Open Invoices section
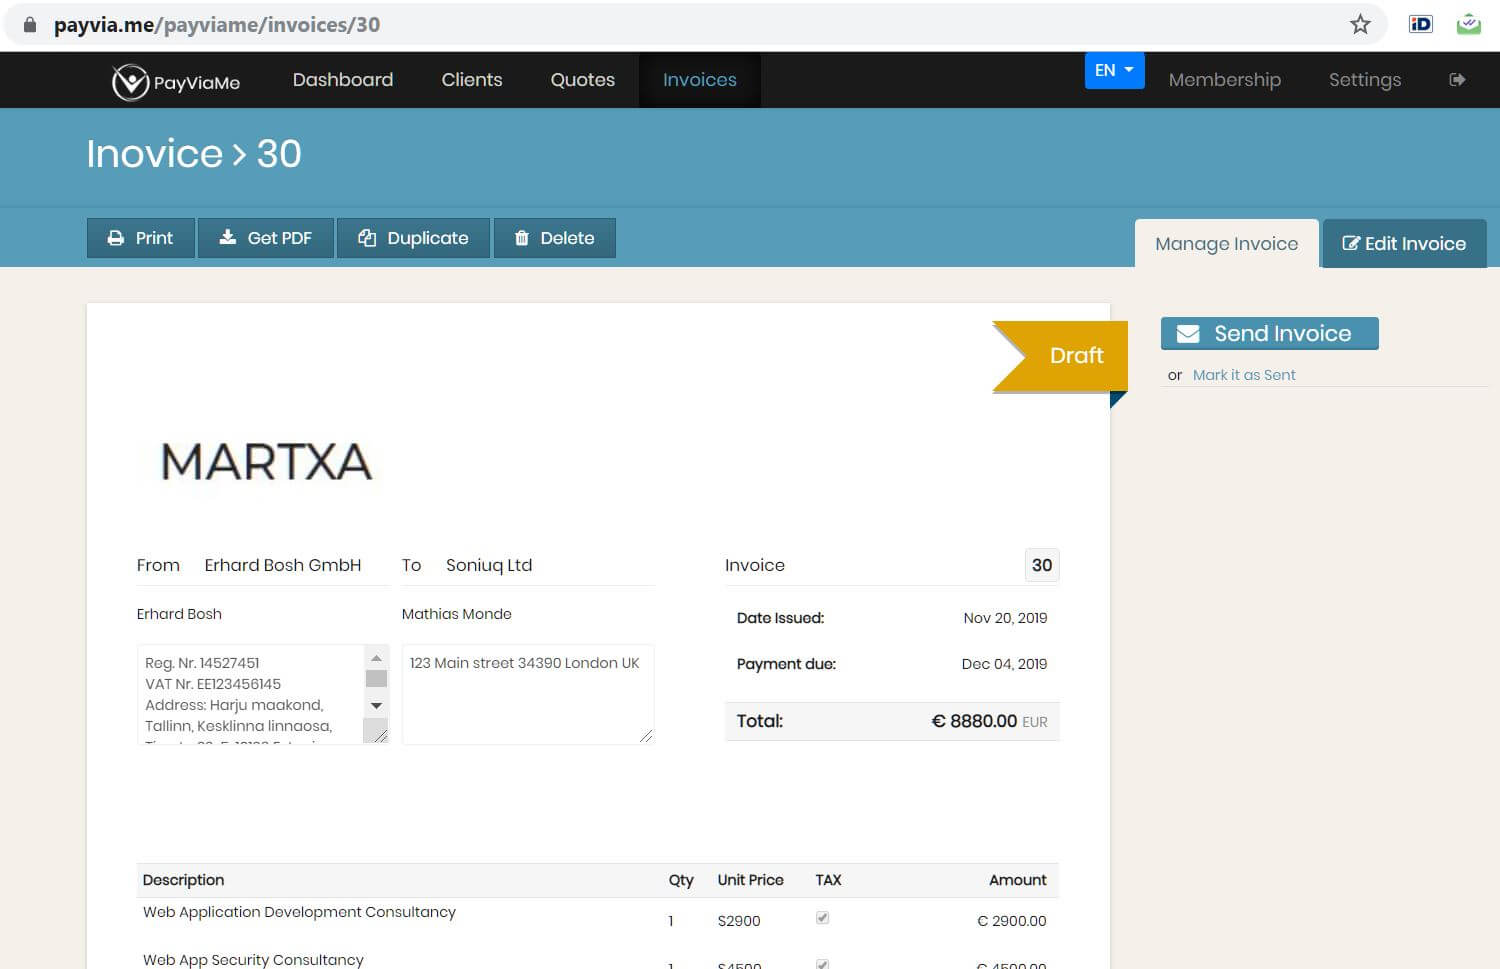This screenshot has width=1500, height=969. (700, 80)
